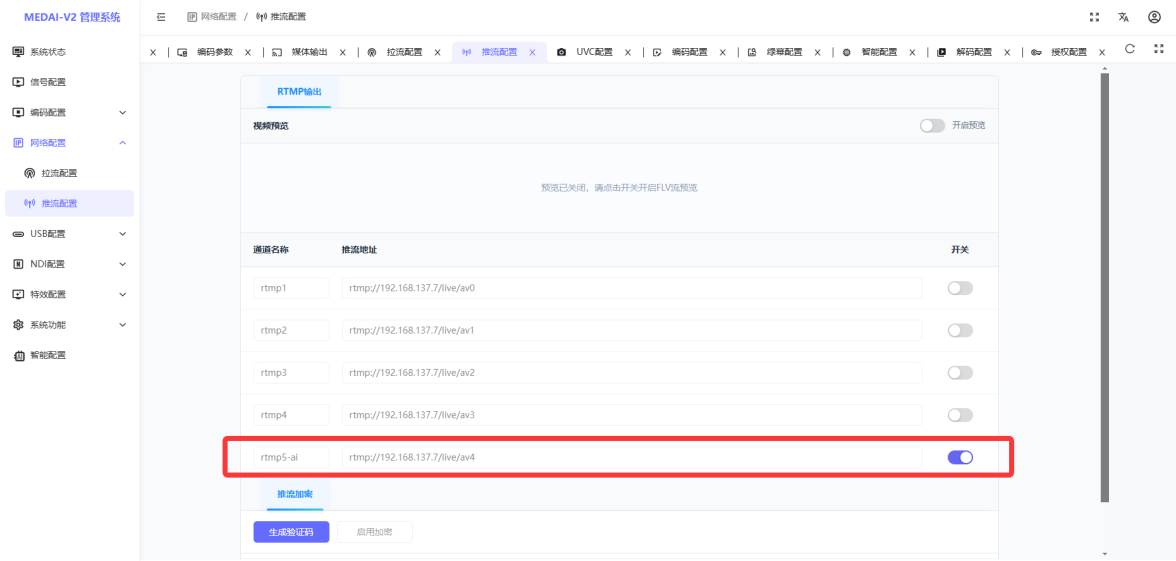The height and width of the screenshot is (561, 1176).
Task: Click the live/av3 push address field
Action: (x=632, y=415)
